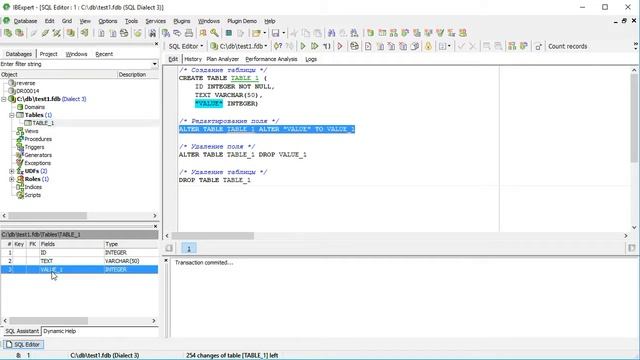Click the icon left of page tab 1
The image size is (640, 360).
169,248
